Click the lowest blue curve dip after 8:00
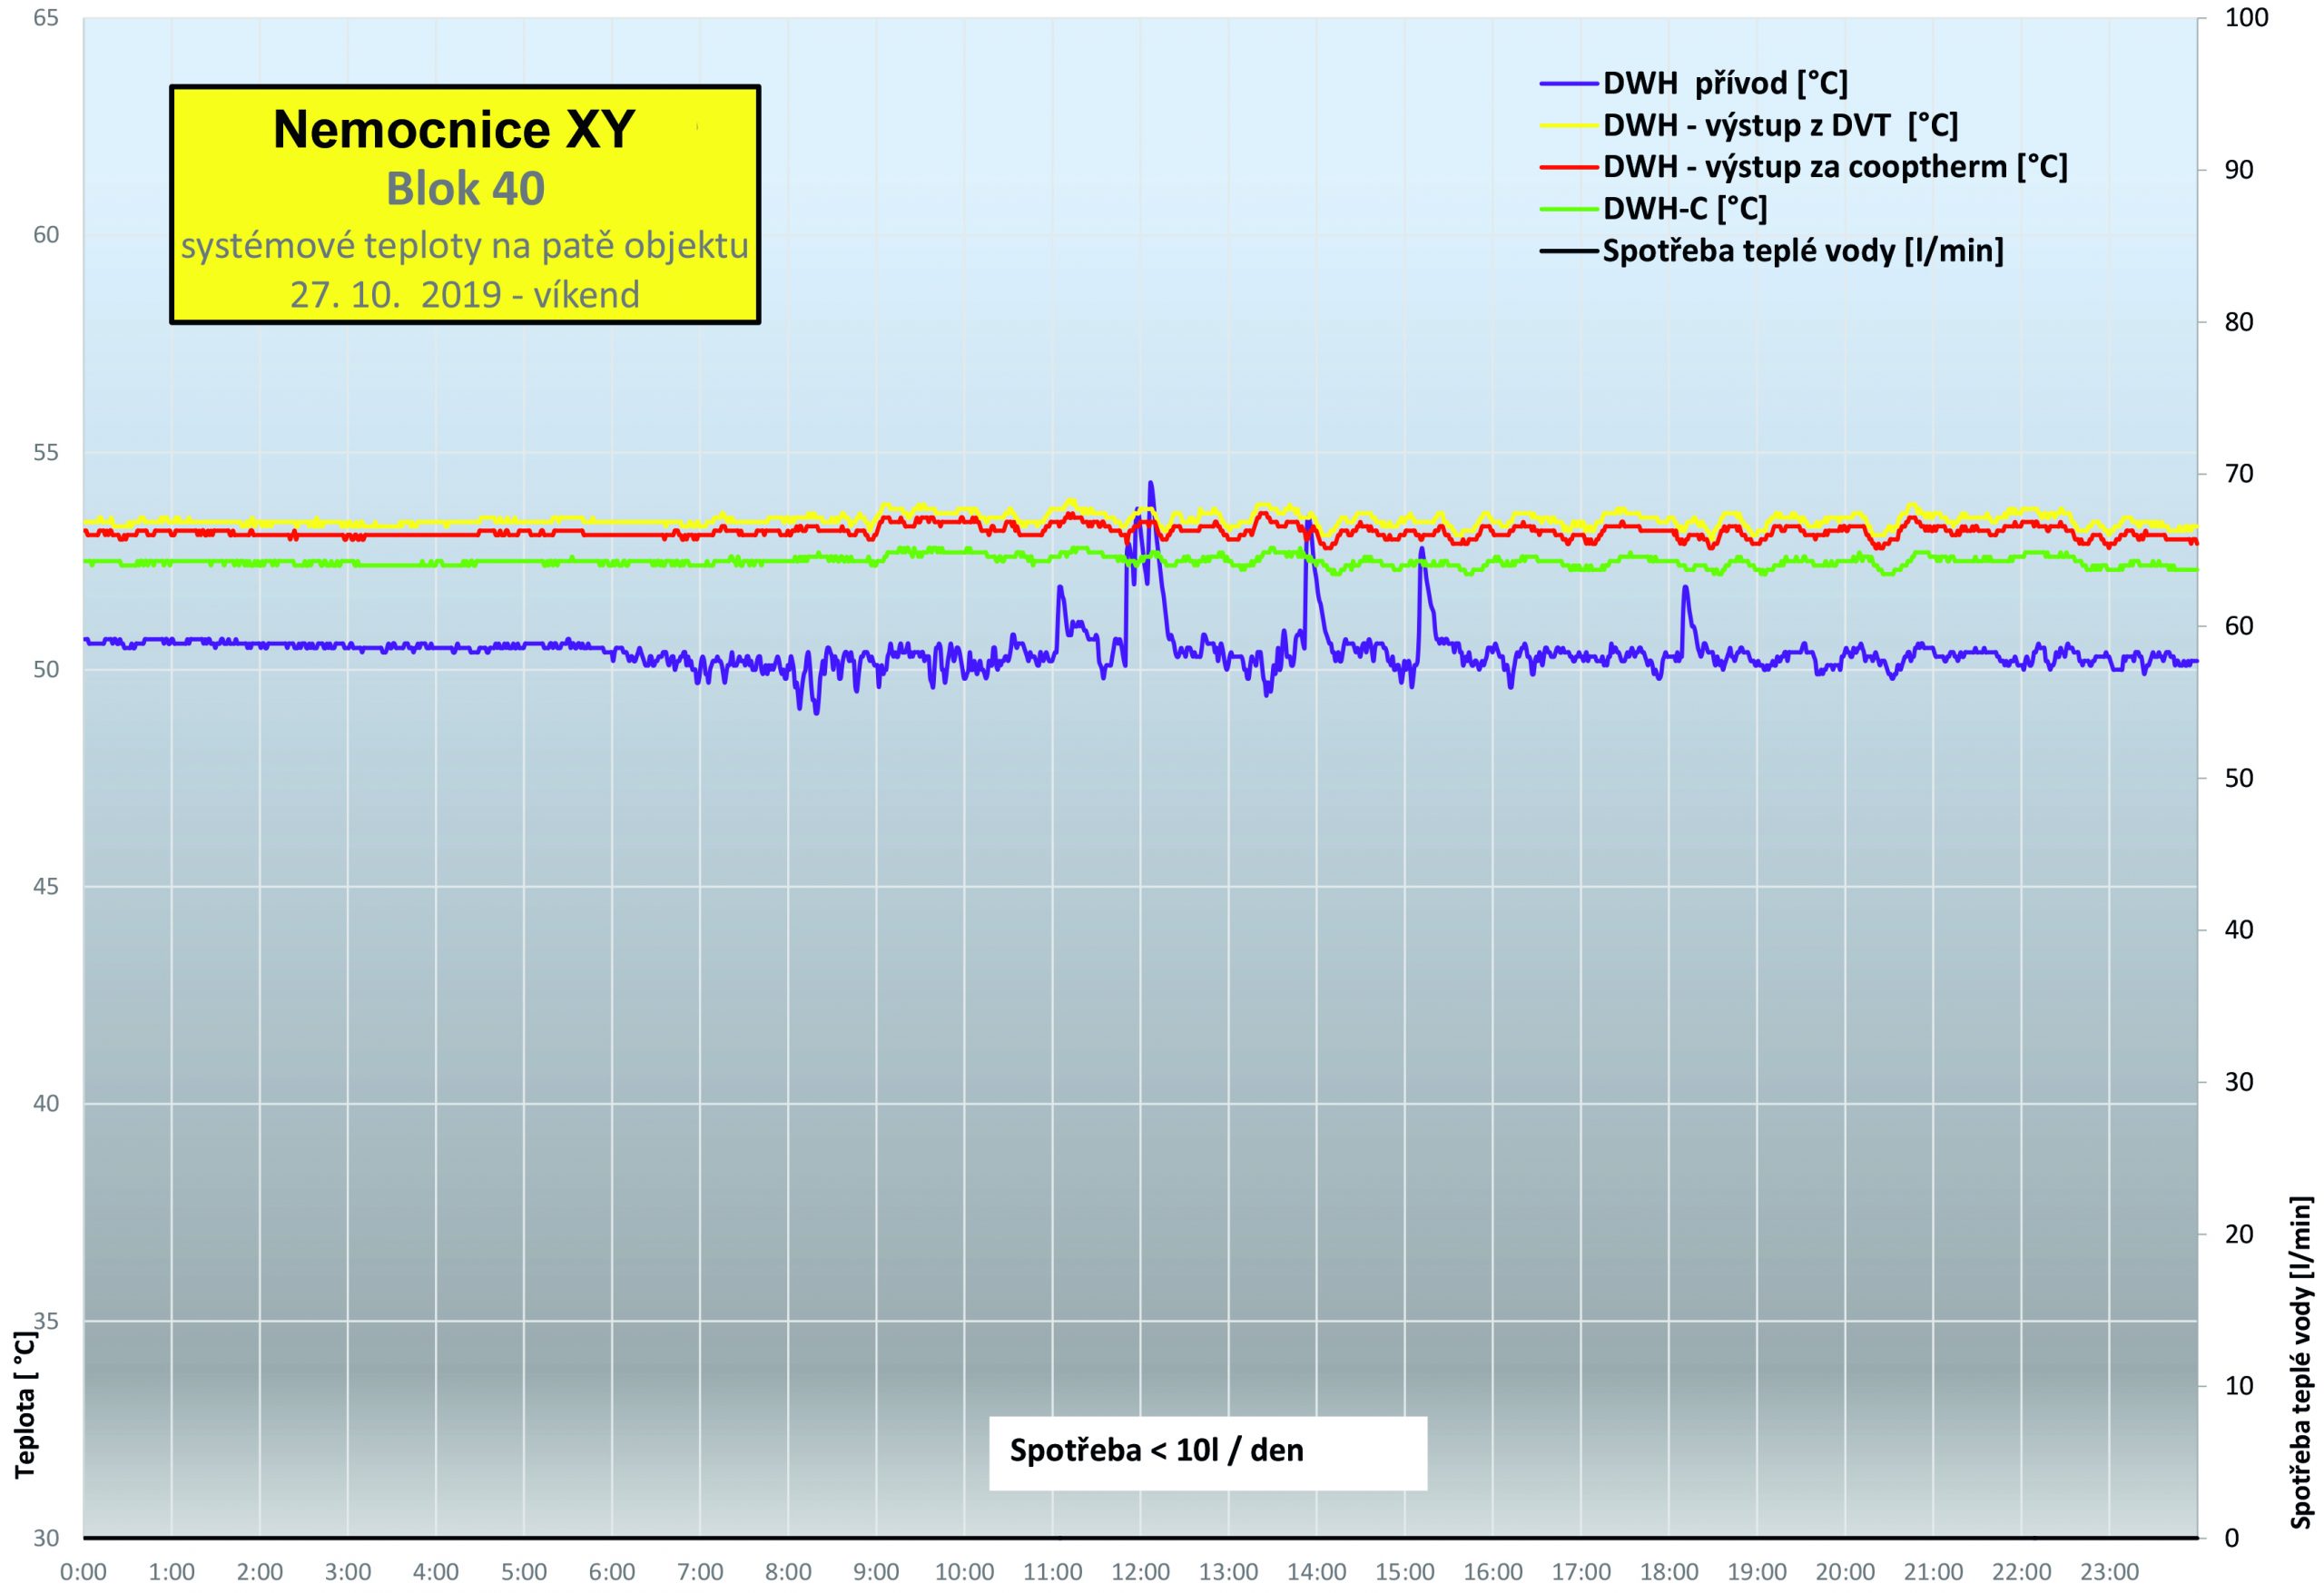The width and height of the screenshot is (2324, 1593). pos(816,712)
